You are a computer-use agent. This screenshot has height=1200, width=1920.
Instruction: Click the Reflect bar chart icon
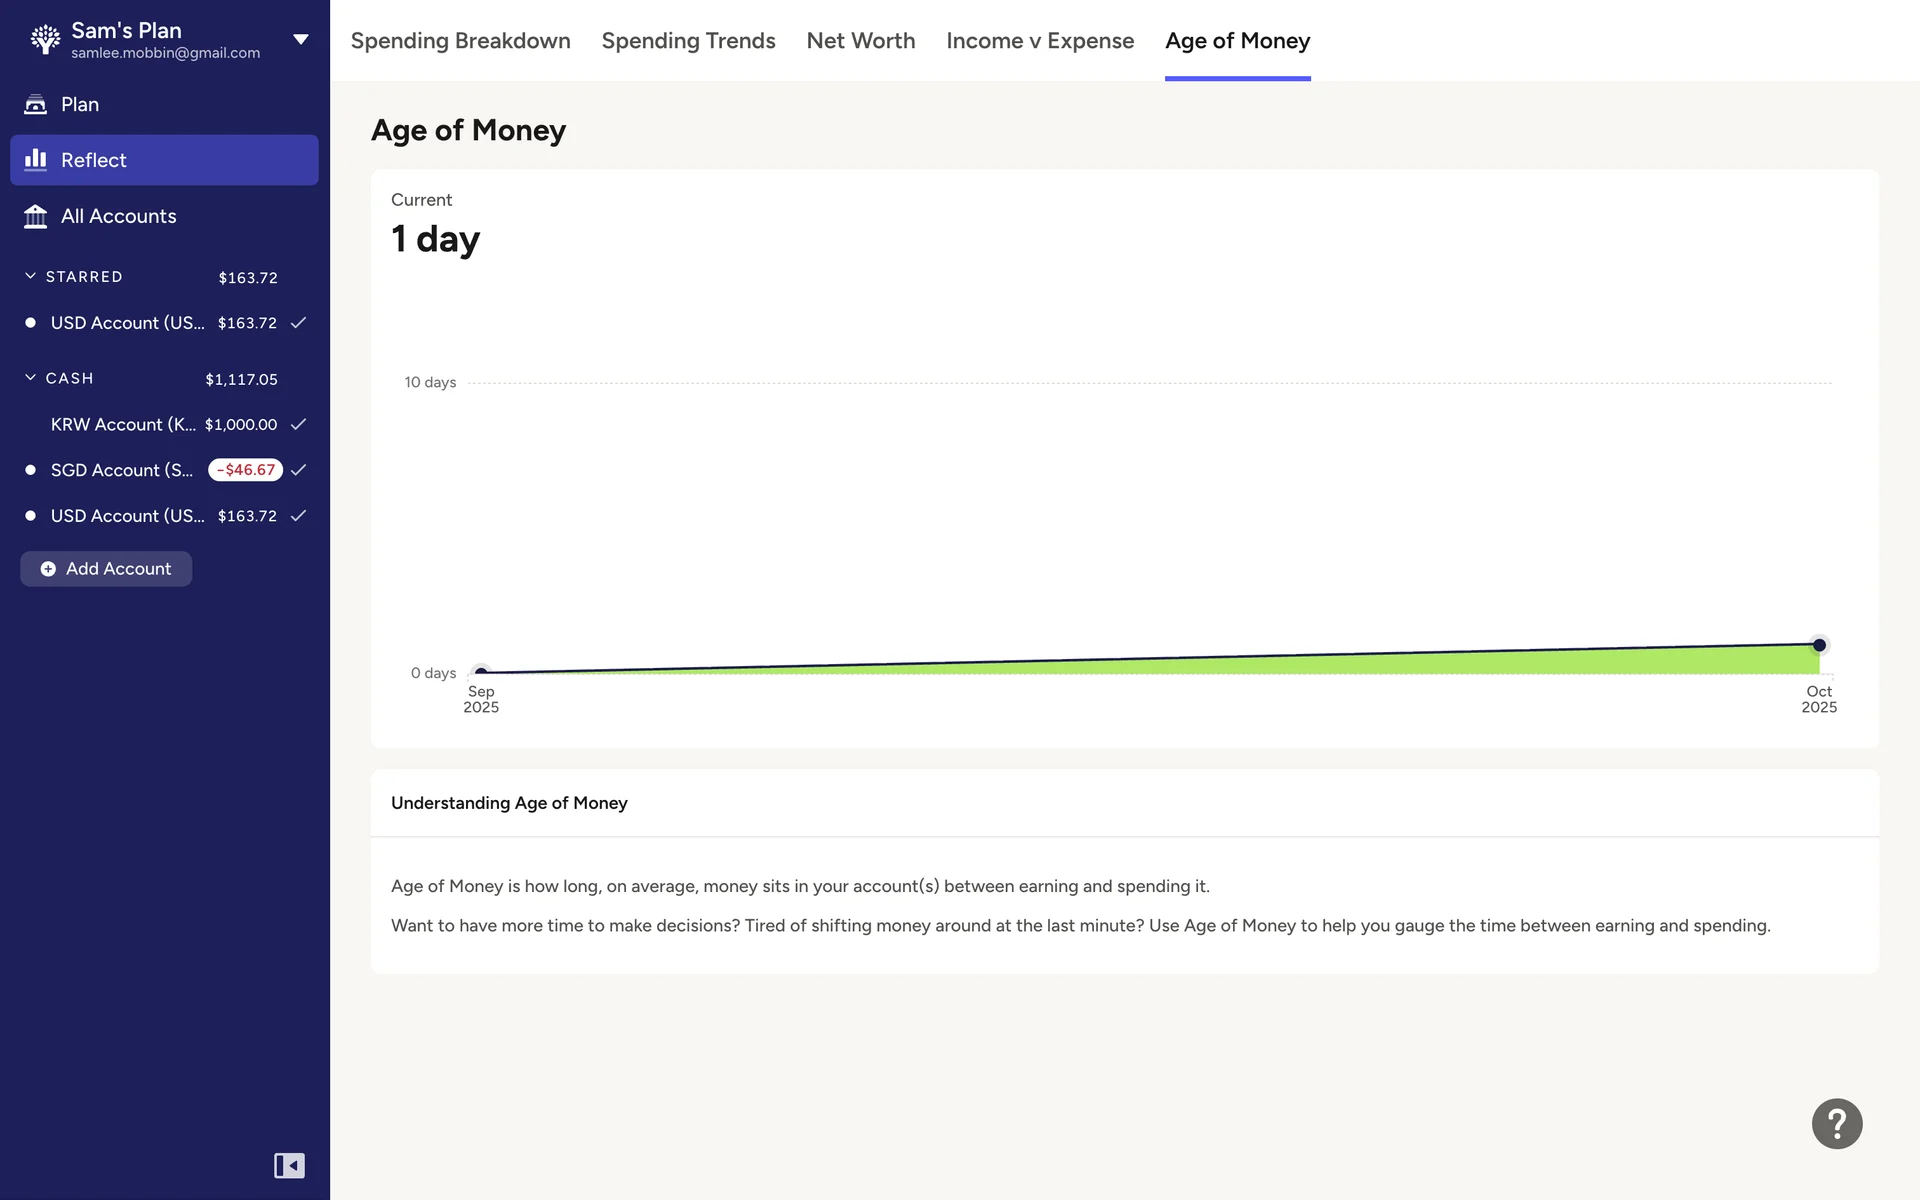point(36,160)
